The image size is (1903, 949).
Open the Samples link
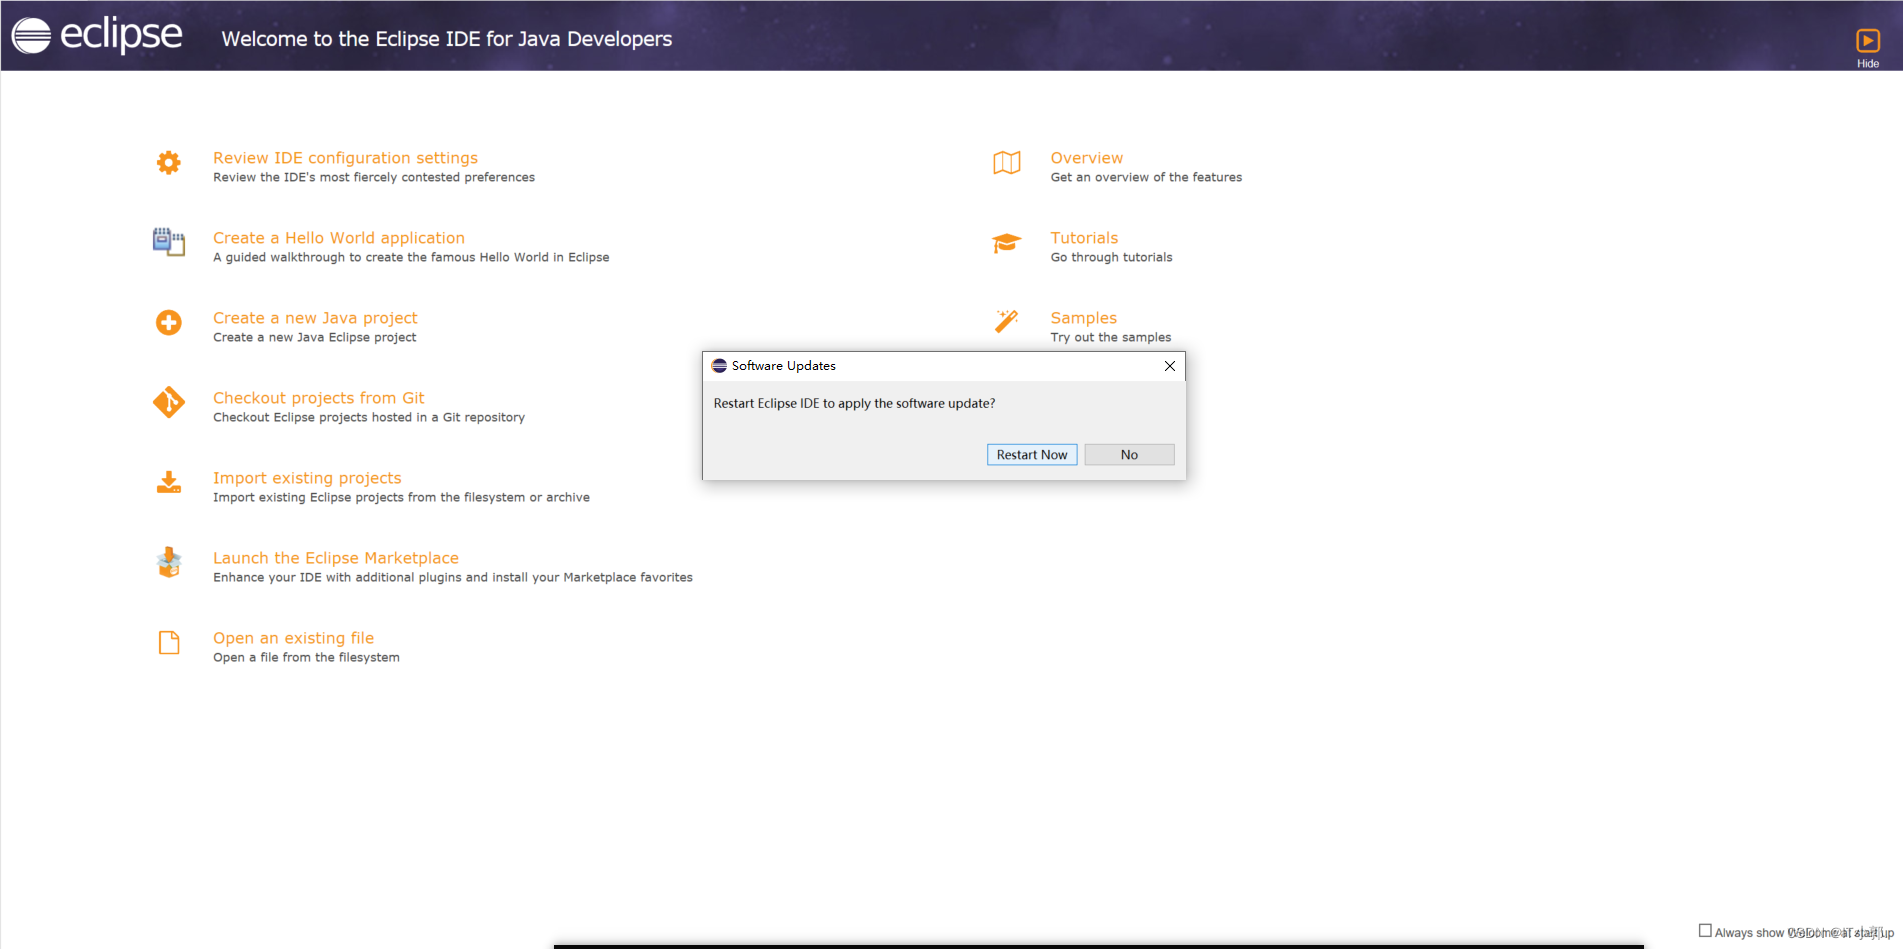point(1084,318)
